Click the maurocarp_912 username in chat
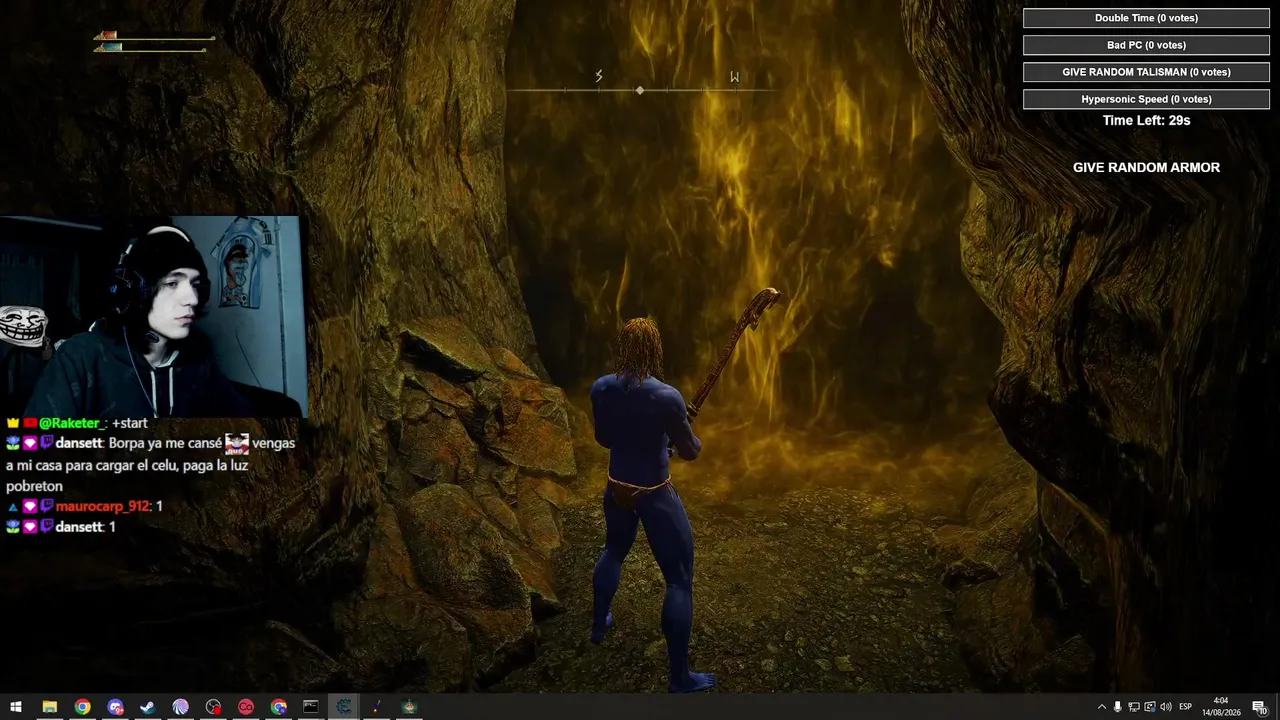Viewport: 1280px width, 720px height. tap(103, 507)
